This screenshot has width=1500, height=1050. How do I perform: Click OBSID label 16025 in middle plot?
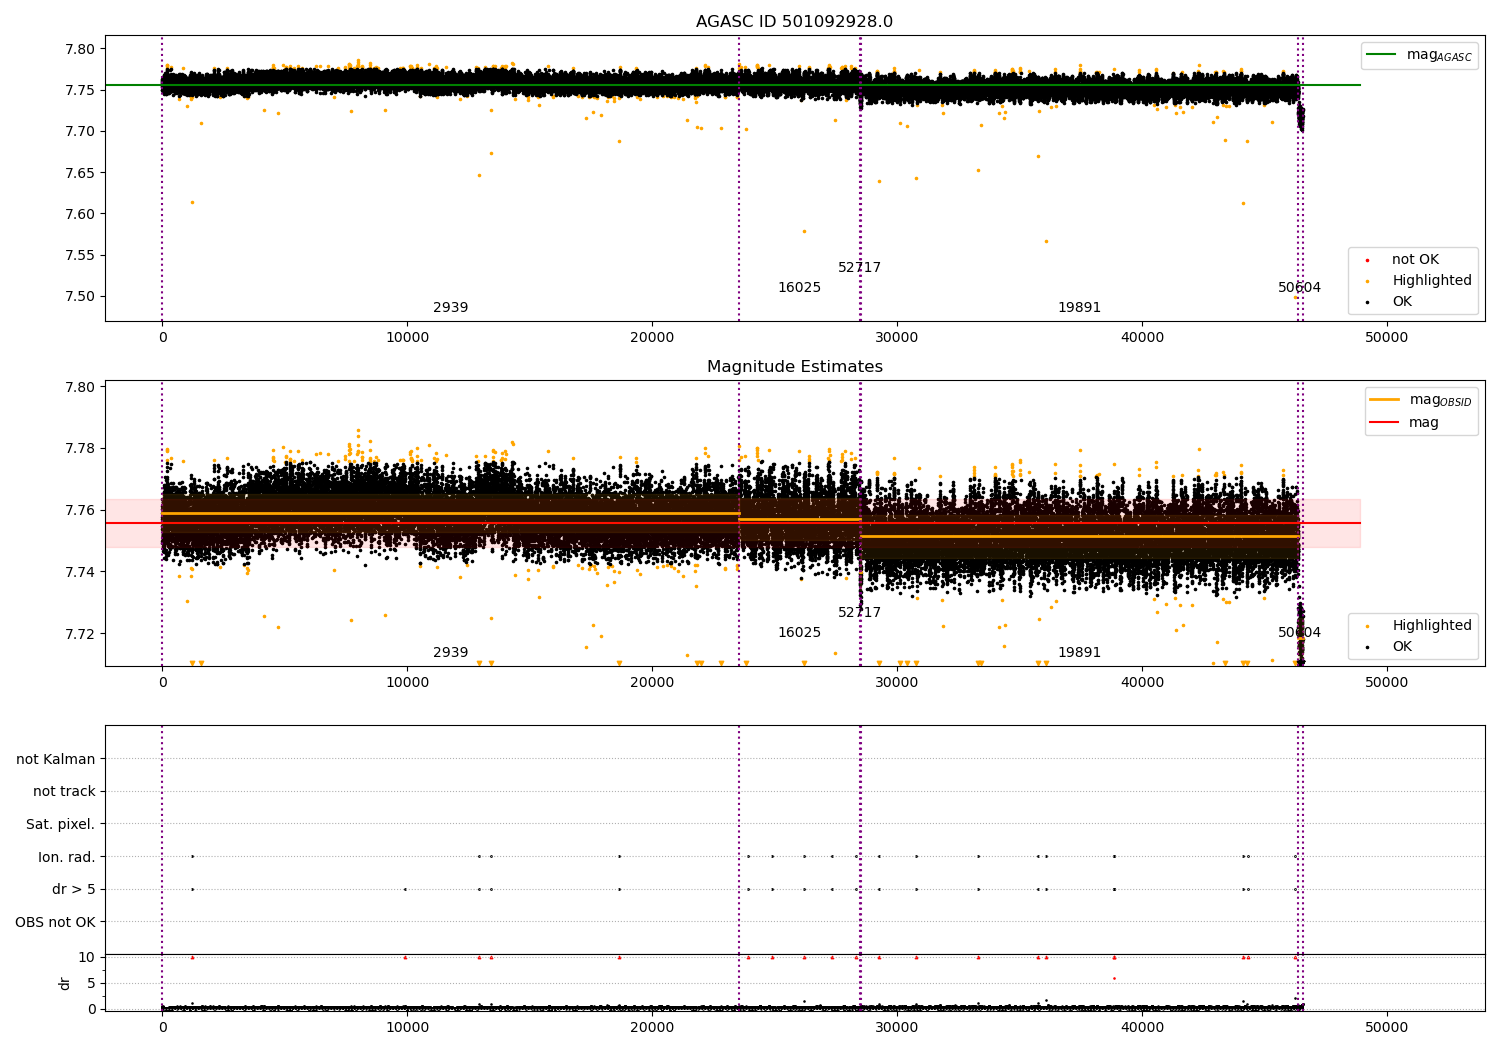pyautogui.click(x=799, y=633)
